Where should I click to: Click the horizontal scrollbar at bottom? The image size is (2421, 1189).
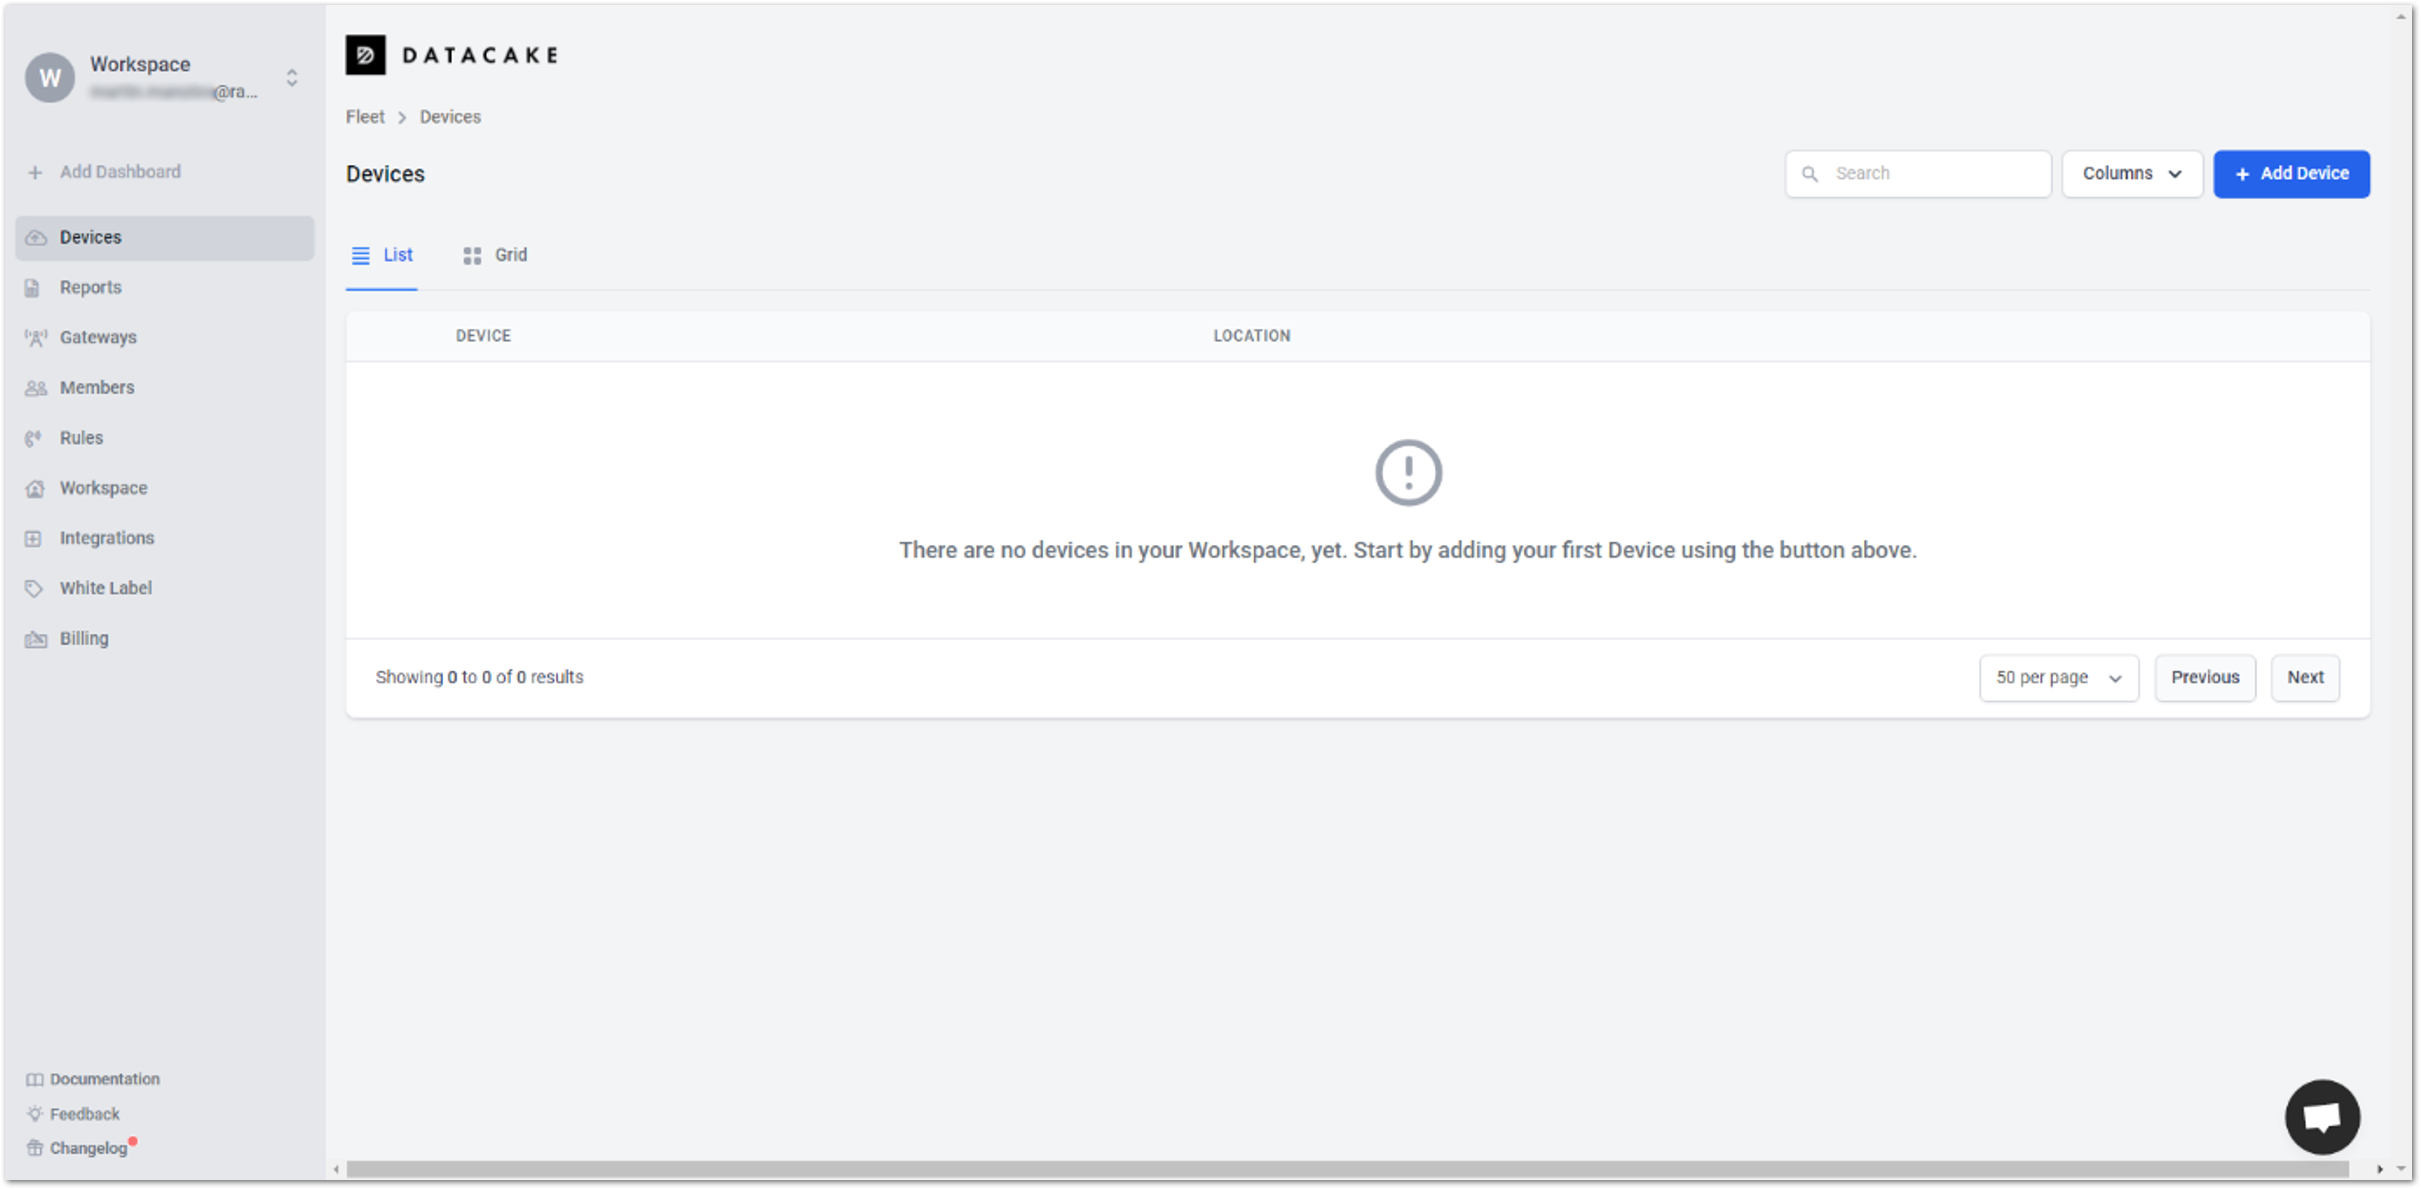pos(1346,1168)
